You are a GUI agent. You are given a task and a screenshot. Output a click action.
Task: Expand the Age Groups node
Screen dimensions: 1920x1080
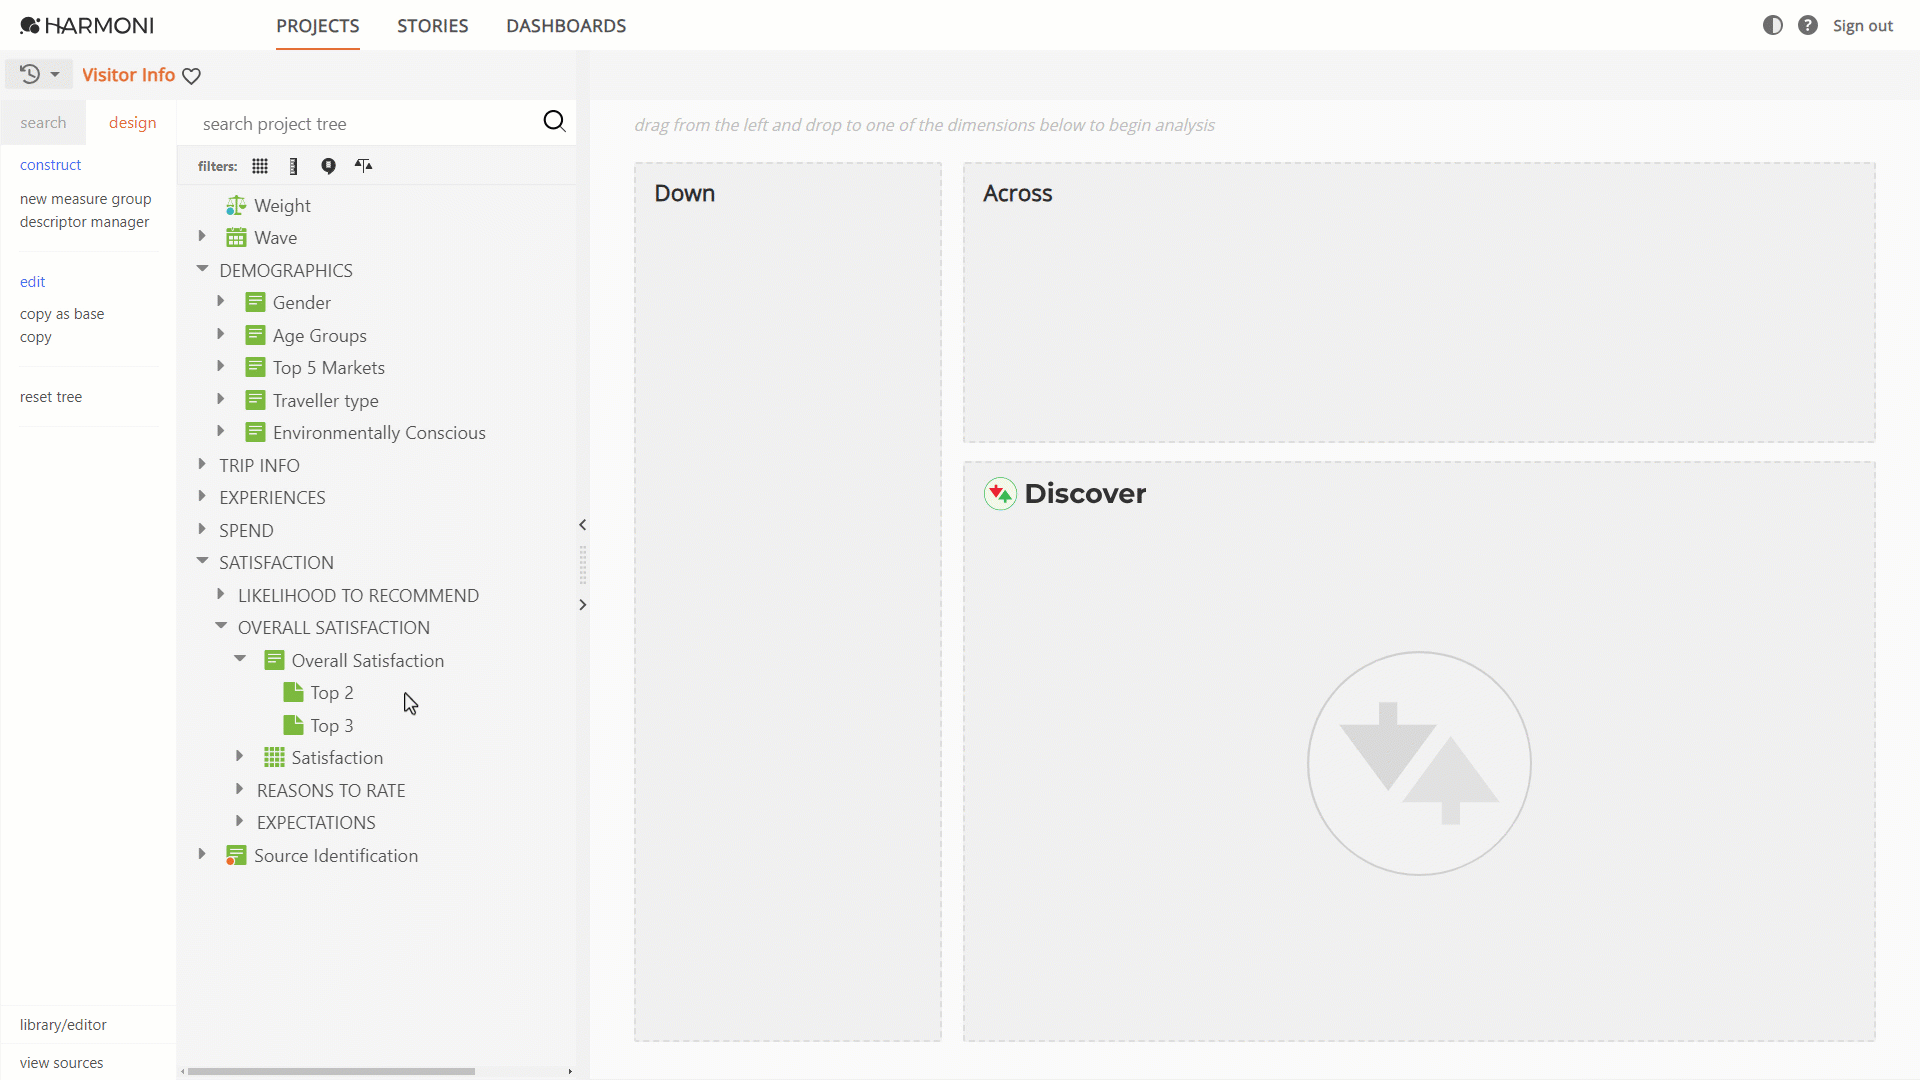pyautogui.click(x=221, y=334)
